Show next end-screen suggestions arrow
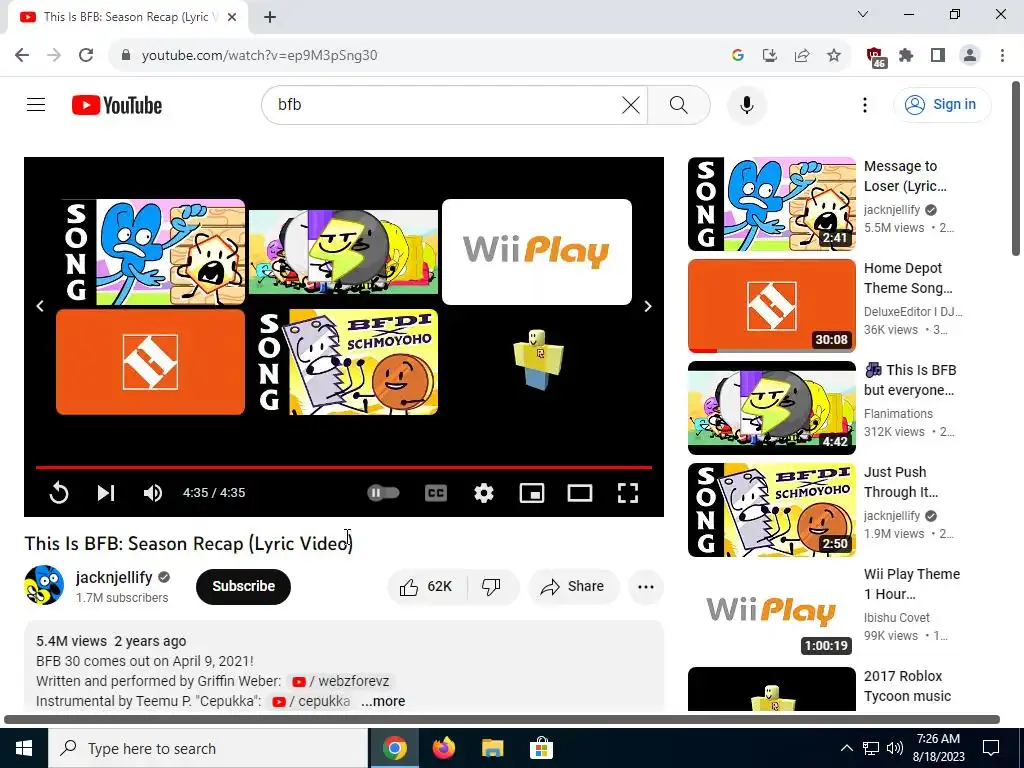This screenshot has height=768, width=1024. tap(648, 306)
